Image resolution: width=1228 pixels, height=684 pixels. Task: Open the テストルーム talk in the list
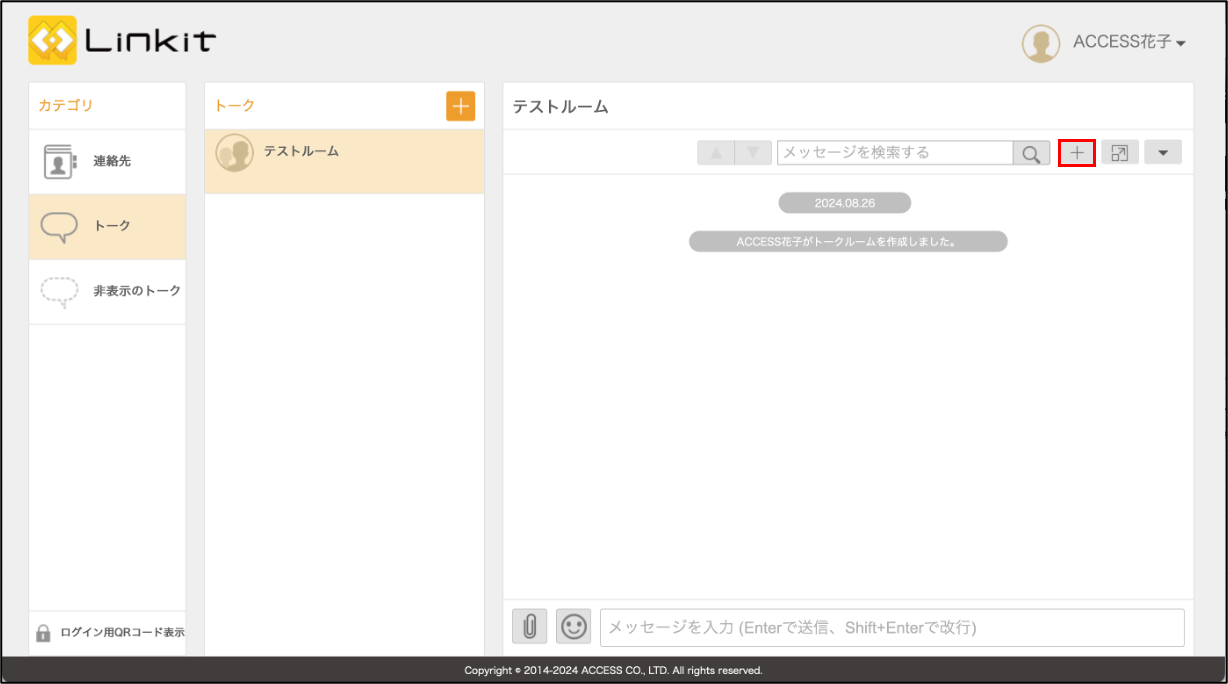tap(344, 161)
